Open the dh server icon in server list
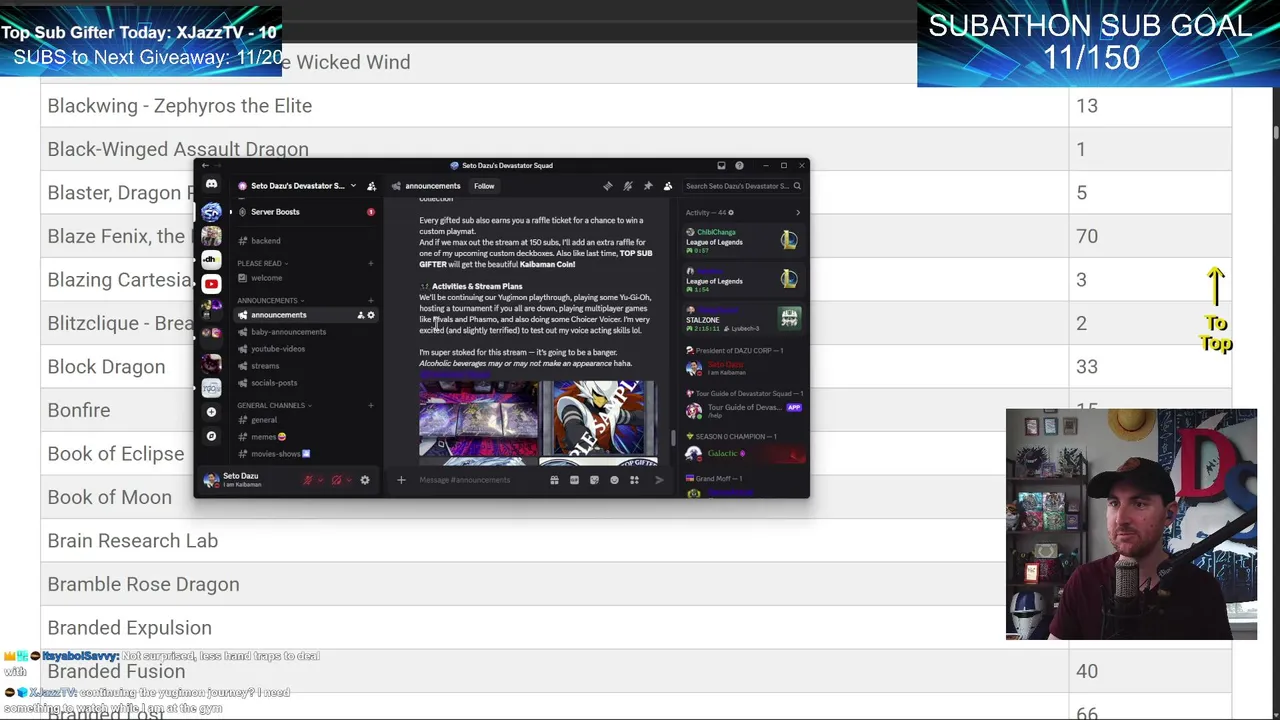1280x720 pixels. (x=211, y=260)
